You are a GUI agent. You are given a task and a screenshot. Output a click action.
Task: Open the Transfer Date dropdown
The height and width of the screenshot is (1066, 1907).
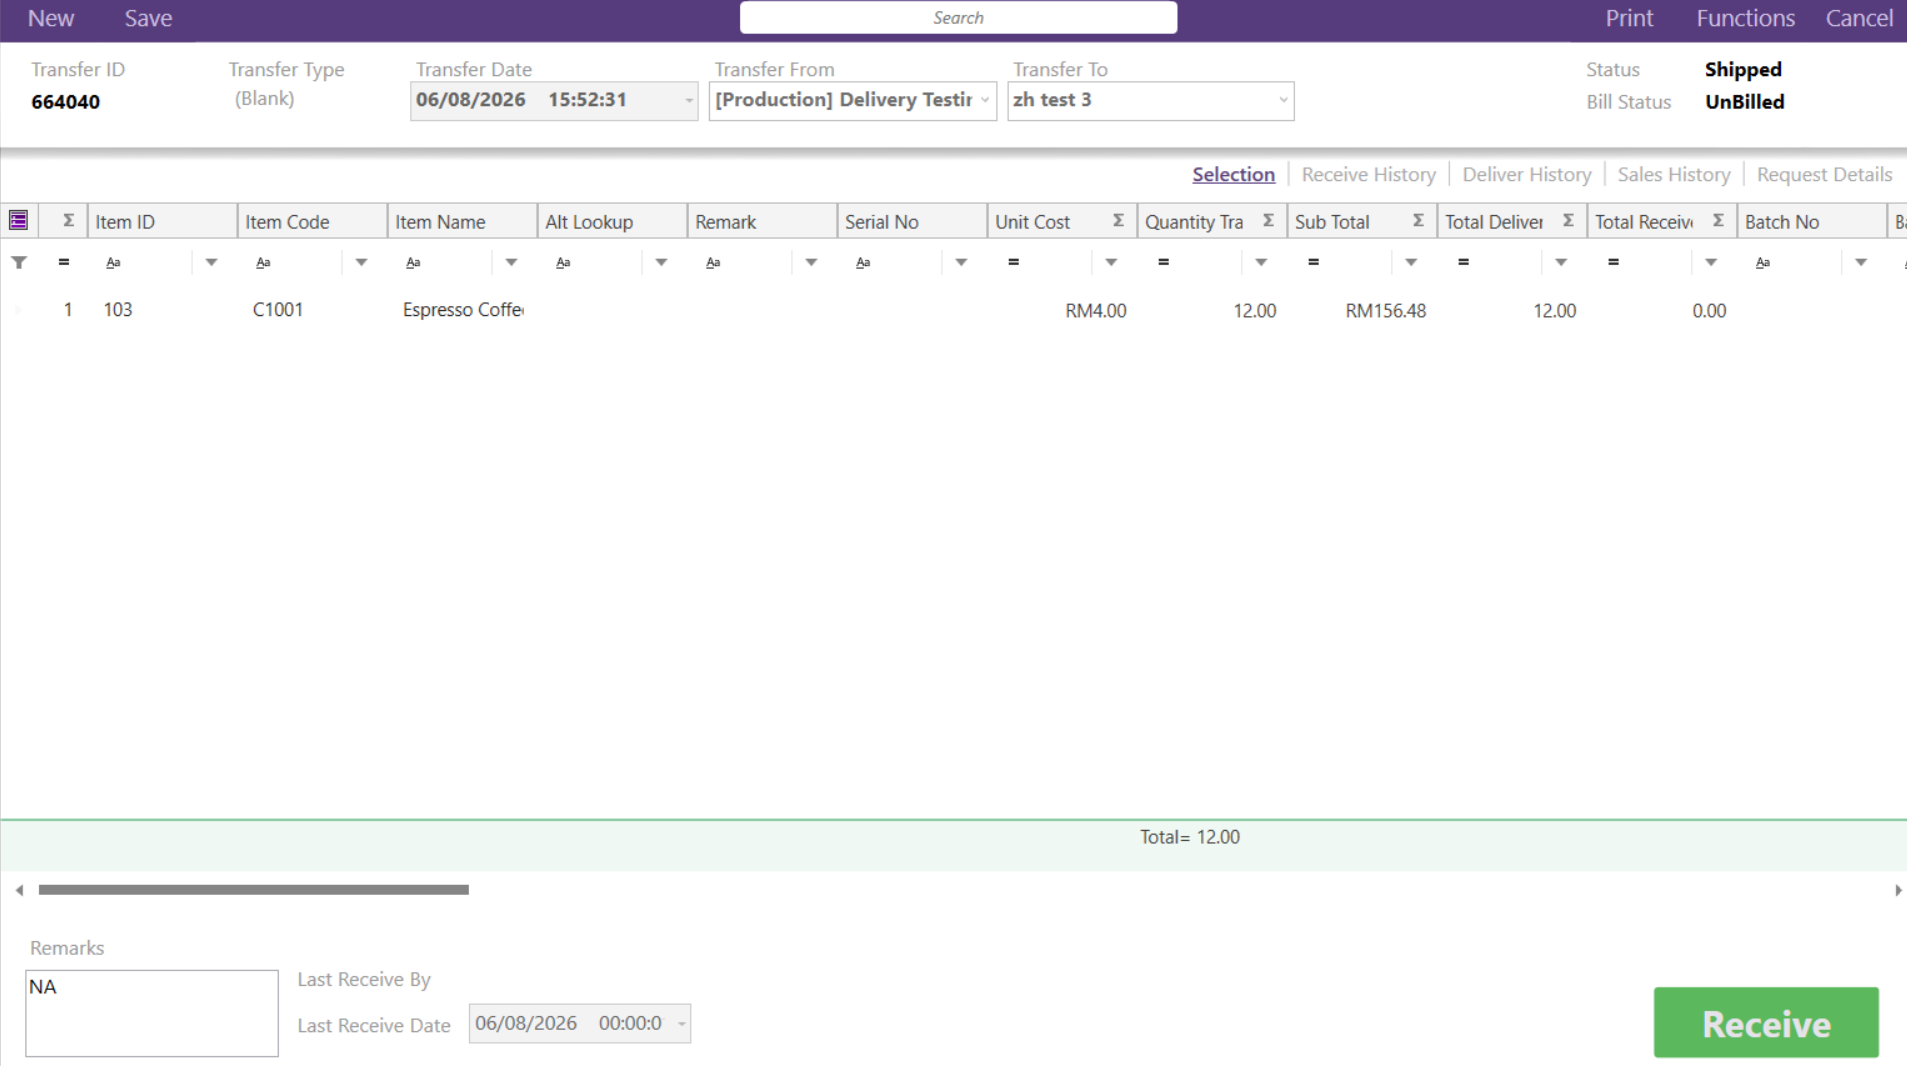coord(688,100)
